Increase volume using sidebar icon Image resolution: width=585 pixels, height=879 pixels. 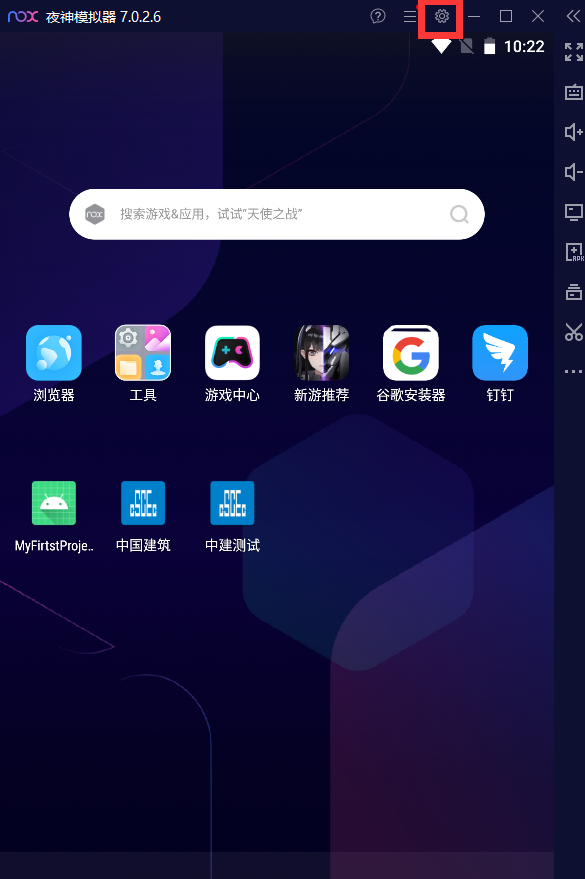click(574, 132)
